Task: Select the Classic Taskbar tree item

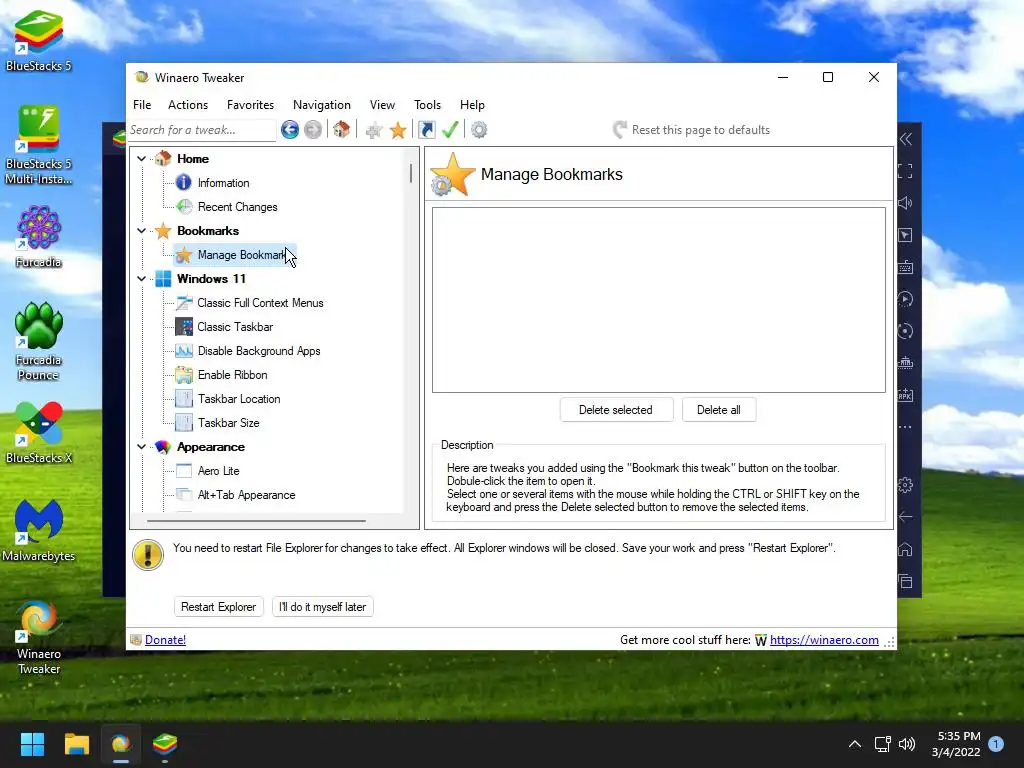Action: [235, 327]
